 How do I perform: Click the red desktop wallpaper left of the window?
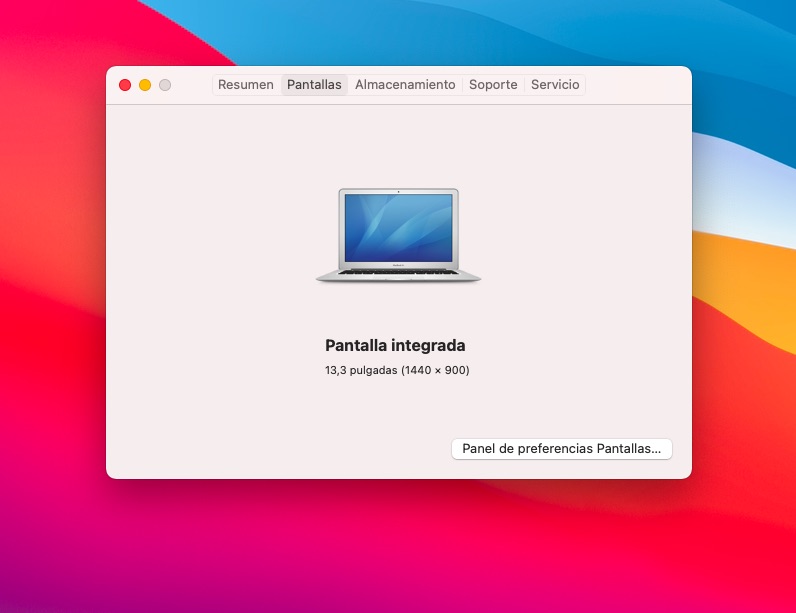(50, 300)
